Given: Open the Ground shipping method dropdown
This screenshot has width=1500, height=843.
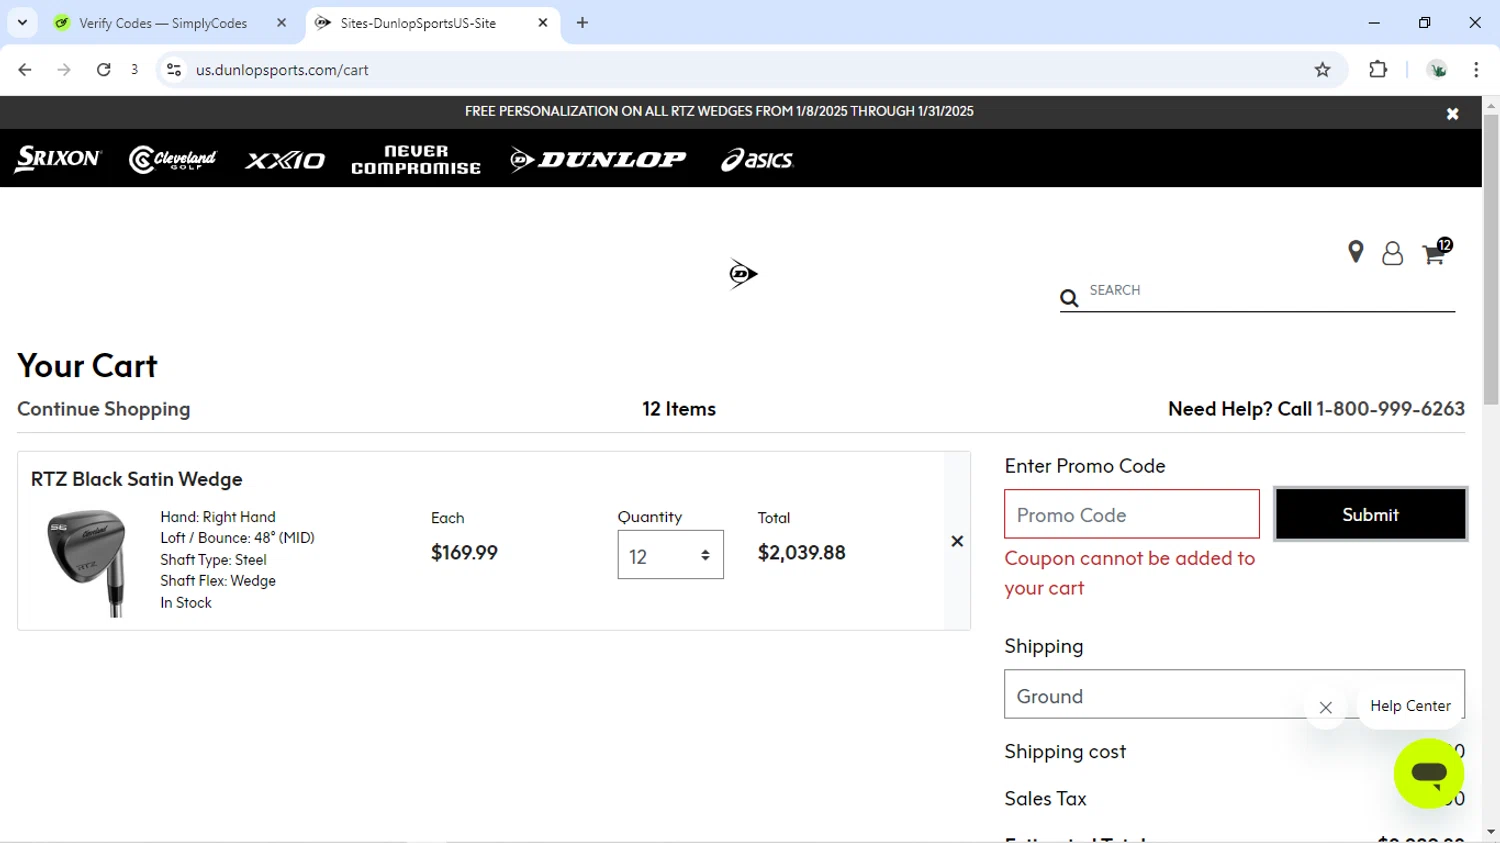Looking at the screenshot, I should tap(1234, 695).
